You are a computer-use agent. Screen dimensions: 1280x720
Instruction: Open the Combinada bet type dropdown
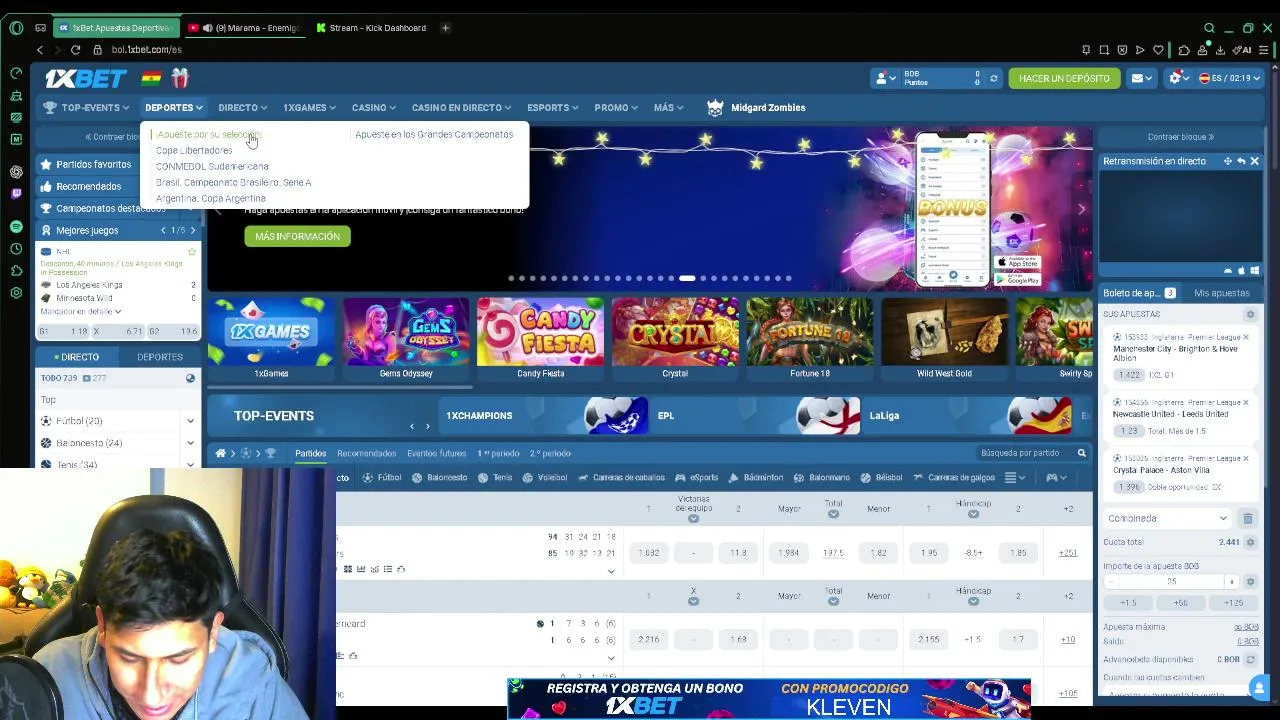click(1167, 518)
